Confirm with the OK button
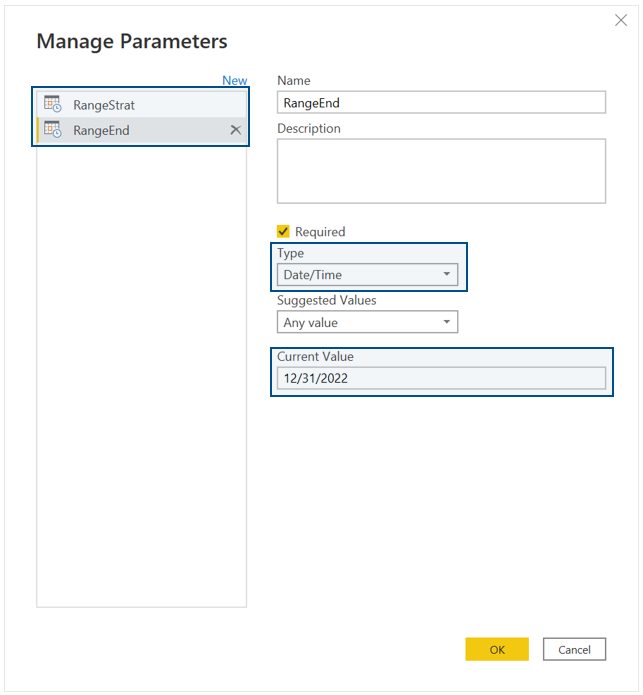This screenshot has height=695, width=643. 497,649
